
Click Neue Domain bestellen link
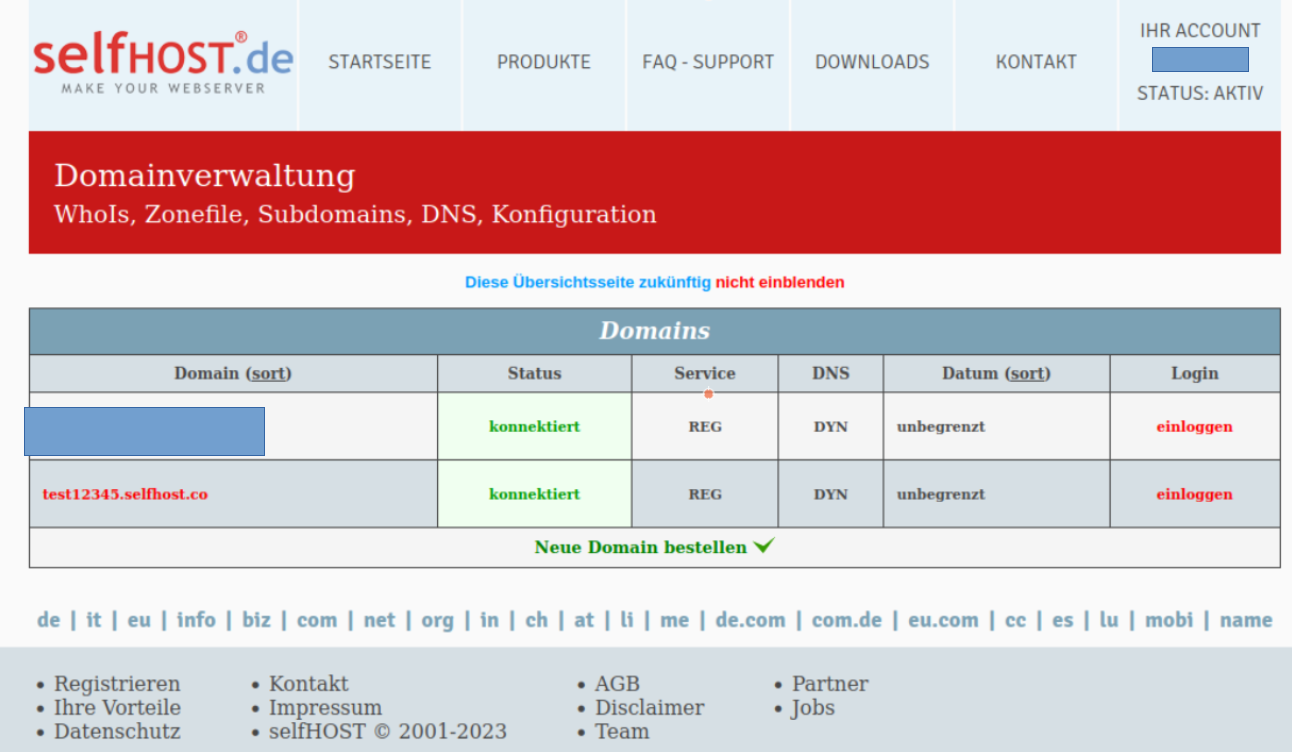[640, 547]
